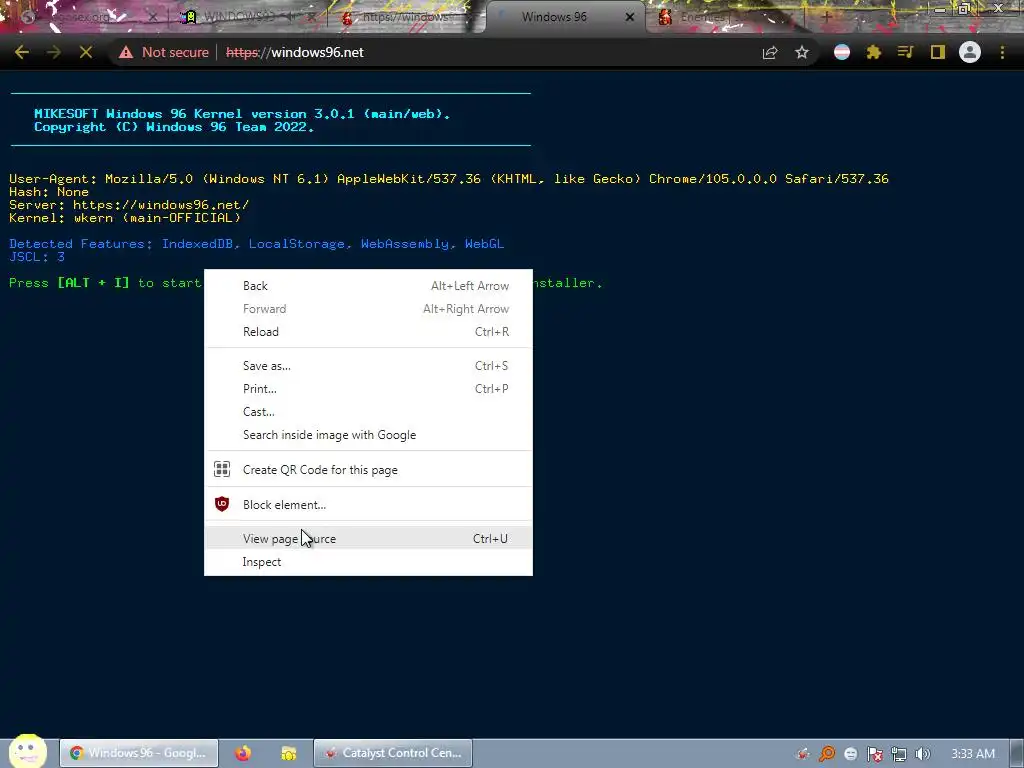The image size is (1024, 768).
Task: Open the striped flag extension icon
Action: [842, 52]
